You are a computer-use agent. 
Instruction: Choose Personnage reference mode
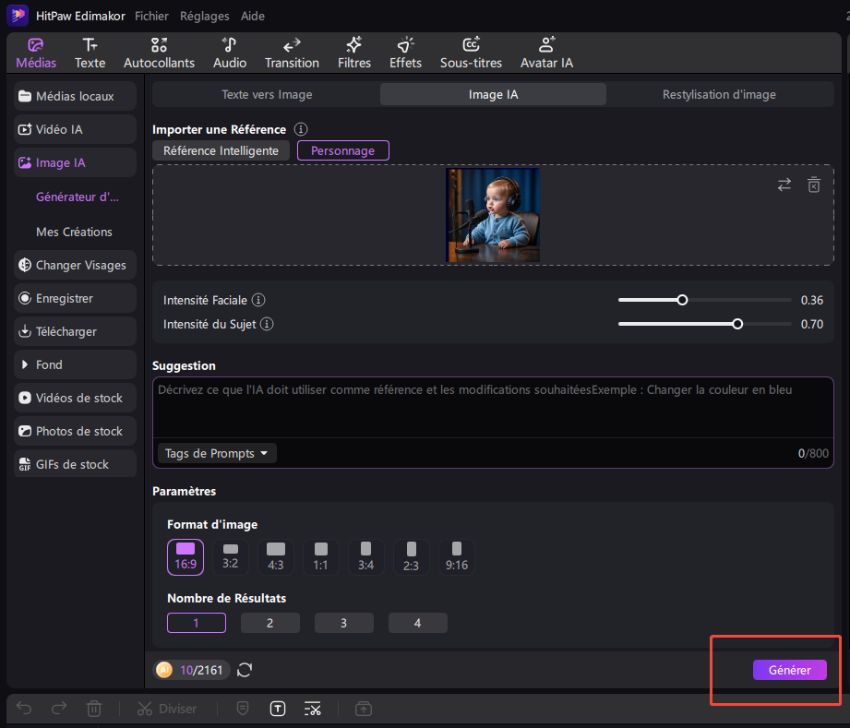tap(343, 151)
